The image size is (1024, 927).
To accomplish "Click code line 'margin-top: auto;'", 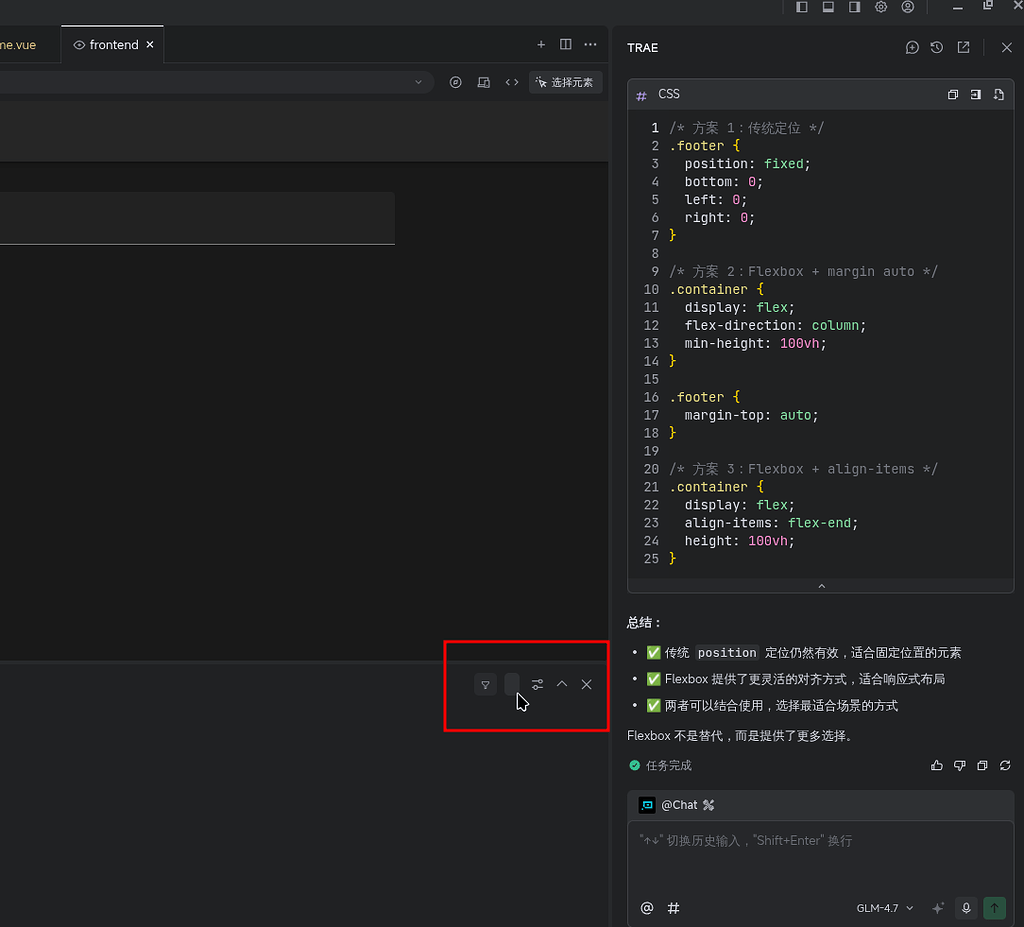I will pos(751,415).
